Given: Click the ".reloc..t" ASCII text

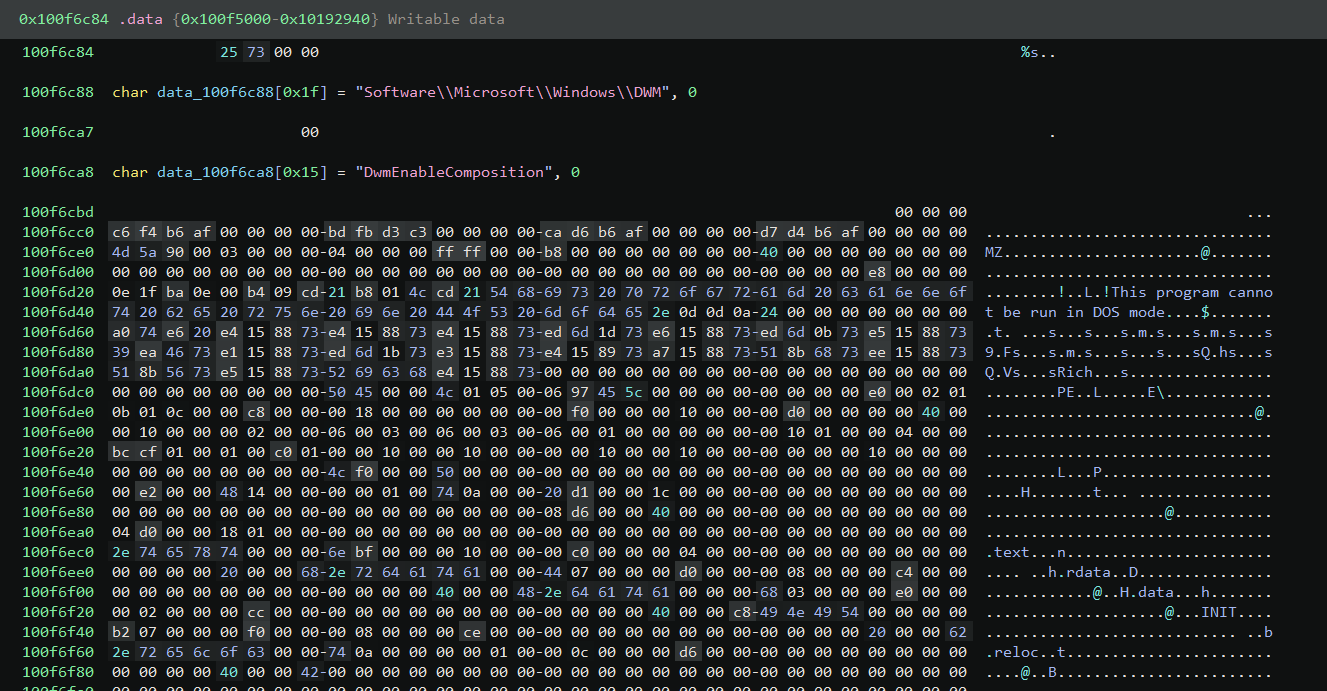Looking at the screenshot, I should coord(1026,652).
